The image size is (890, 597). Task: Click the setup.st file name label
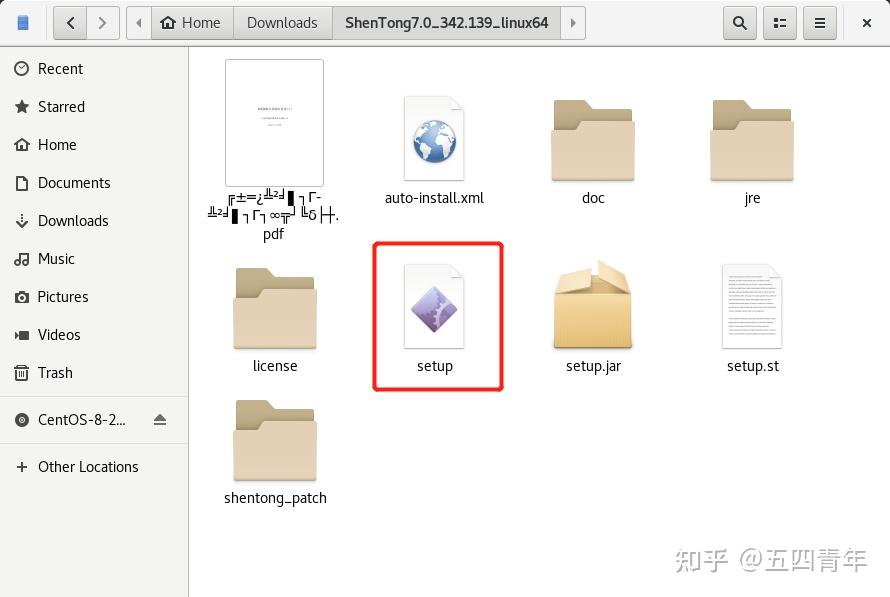point(753,366)
